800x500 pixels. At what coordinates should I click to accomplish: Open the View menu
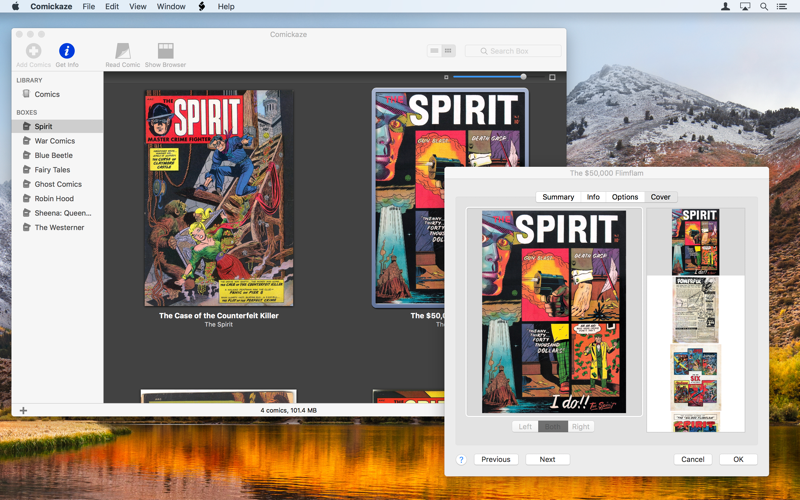tap(138, 6)
